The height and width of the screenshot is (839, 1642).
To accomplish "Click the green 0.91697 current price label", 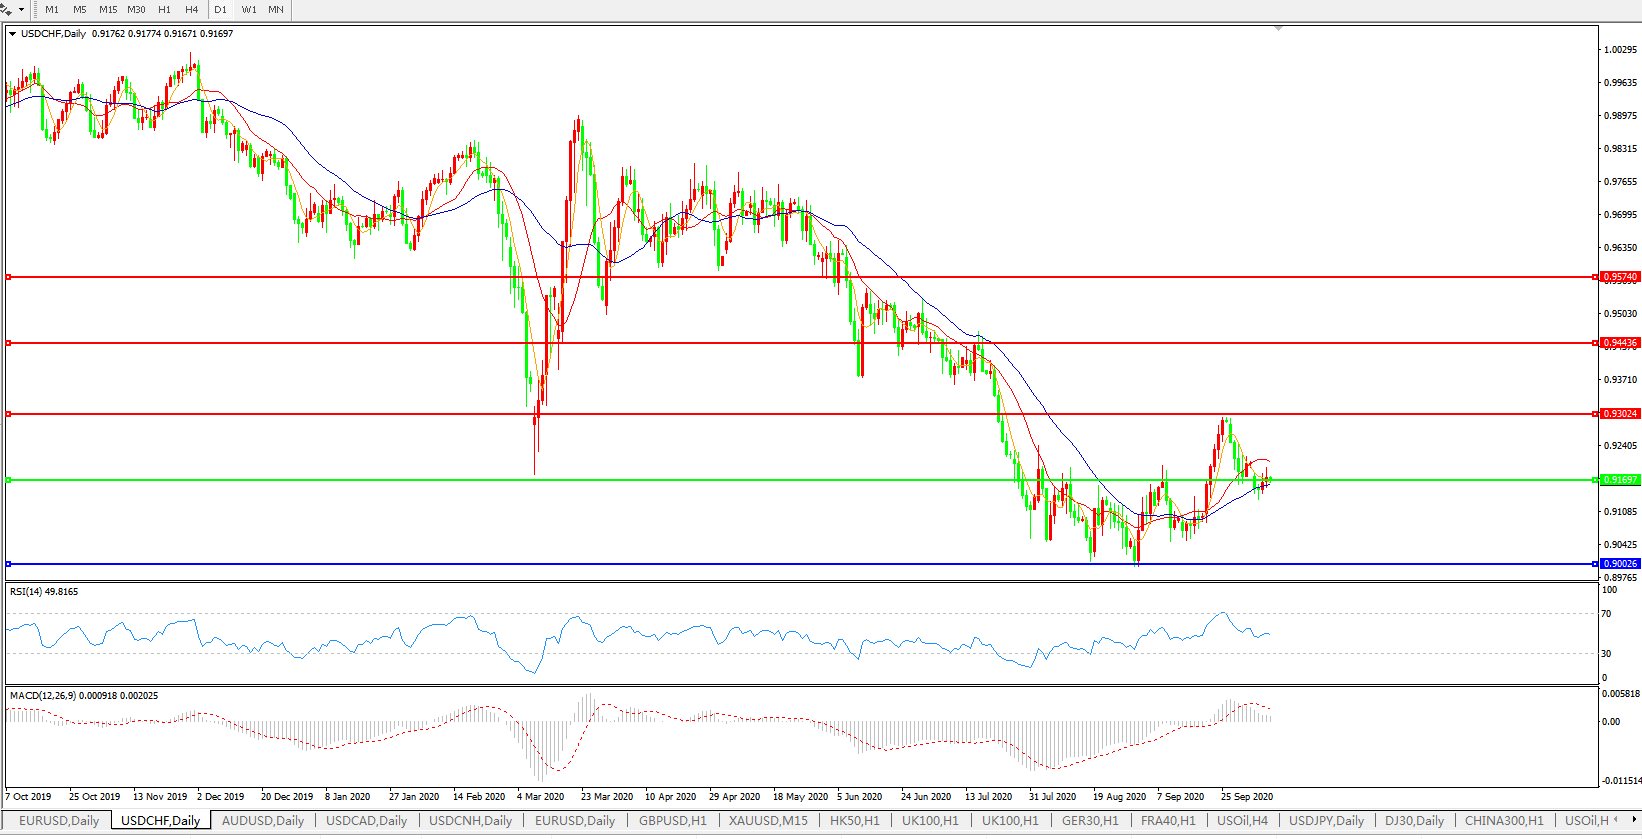I will coord(1620,480).
